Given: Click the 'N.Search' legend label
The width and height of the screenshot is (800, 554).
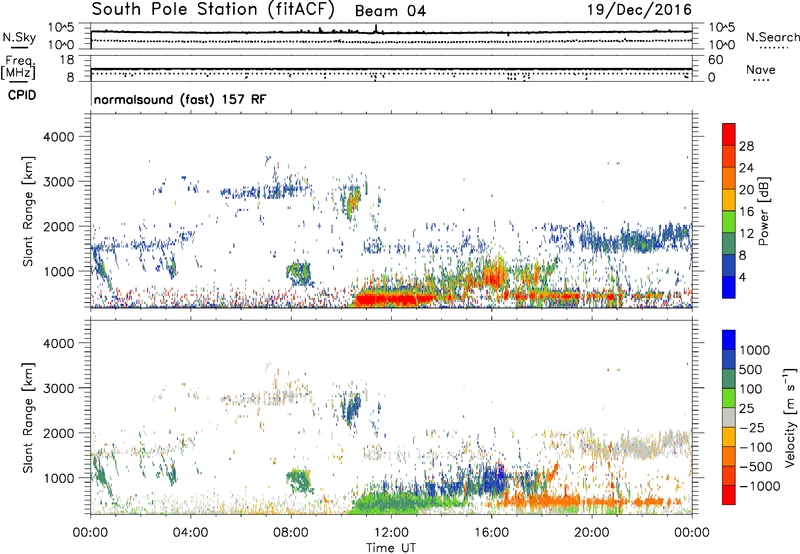Looking at the screenshot, I should click(772, 37).
